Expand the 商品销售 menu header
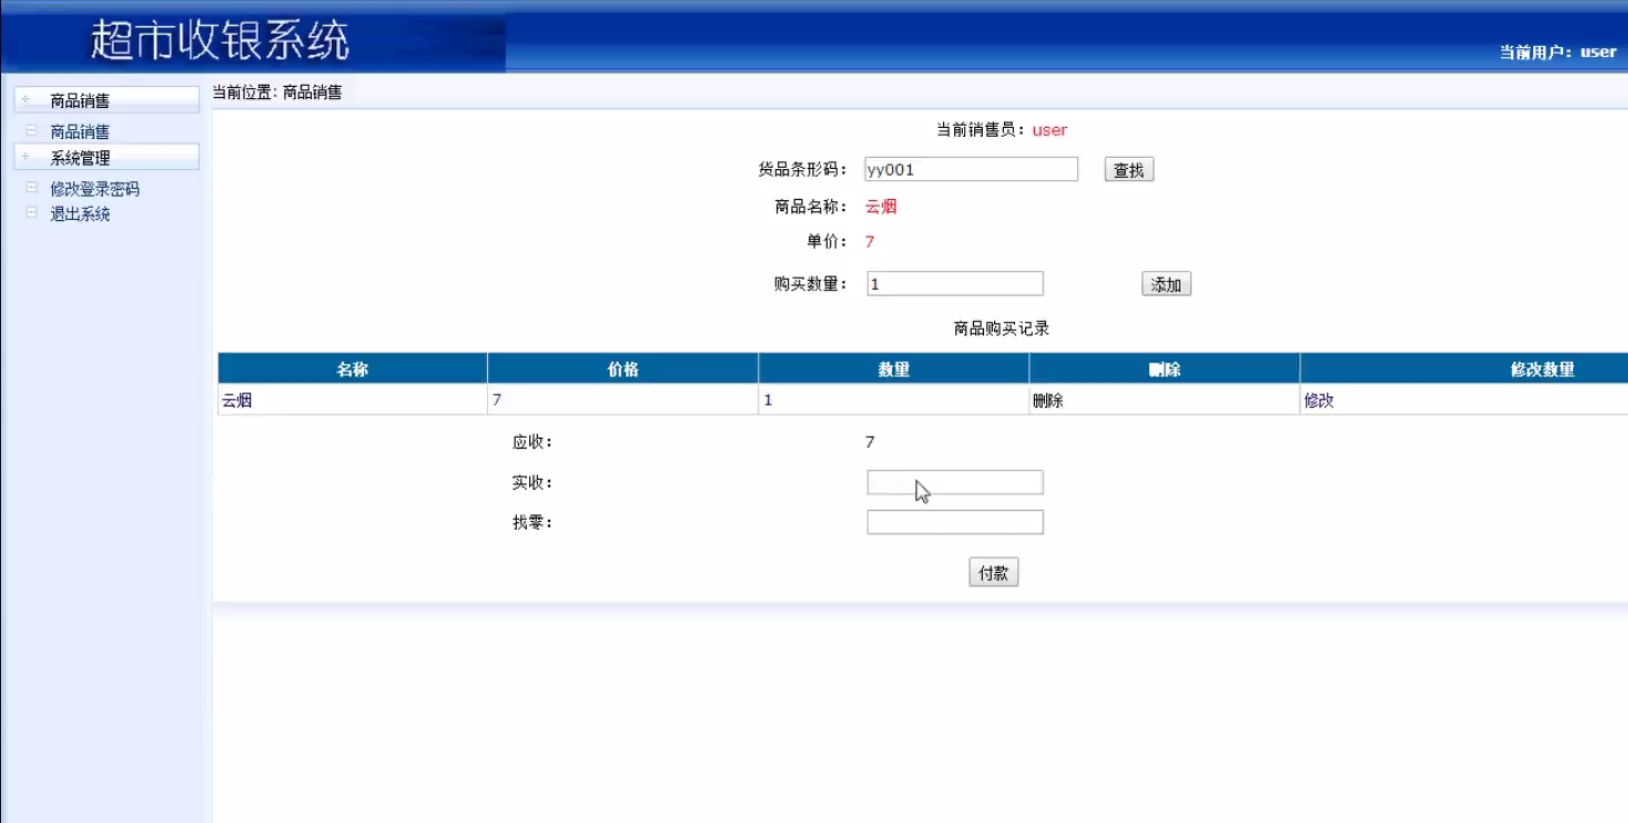1628x823 pixels. 106,100
